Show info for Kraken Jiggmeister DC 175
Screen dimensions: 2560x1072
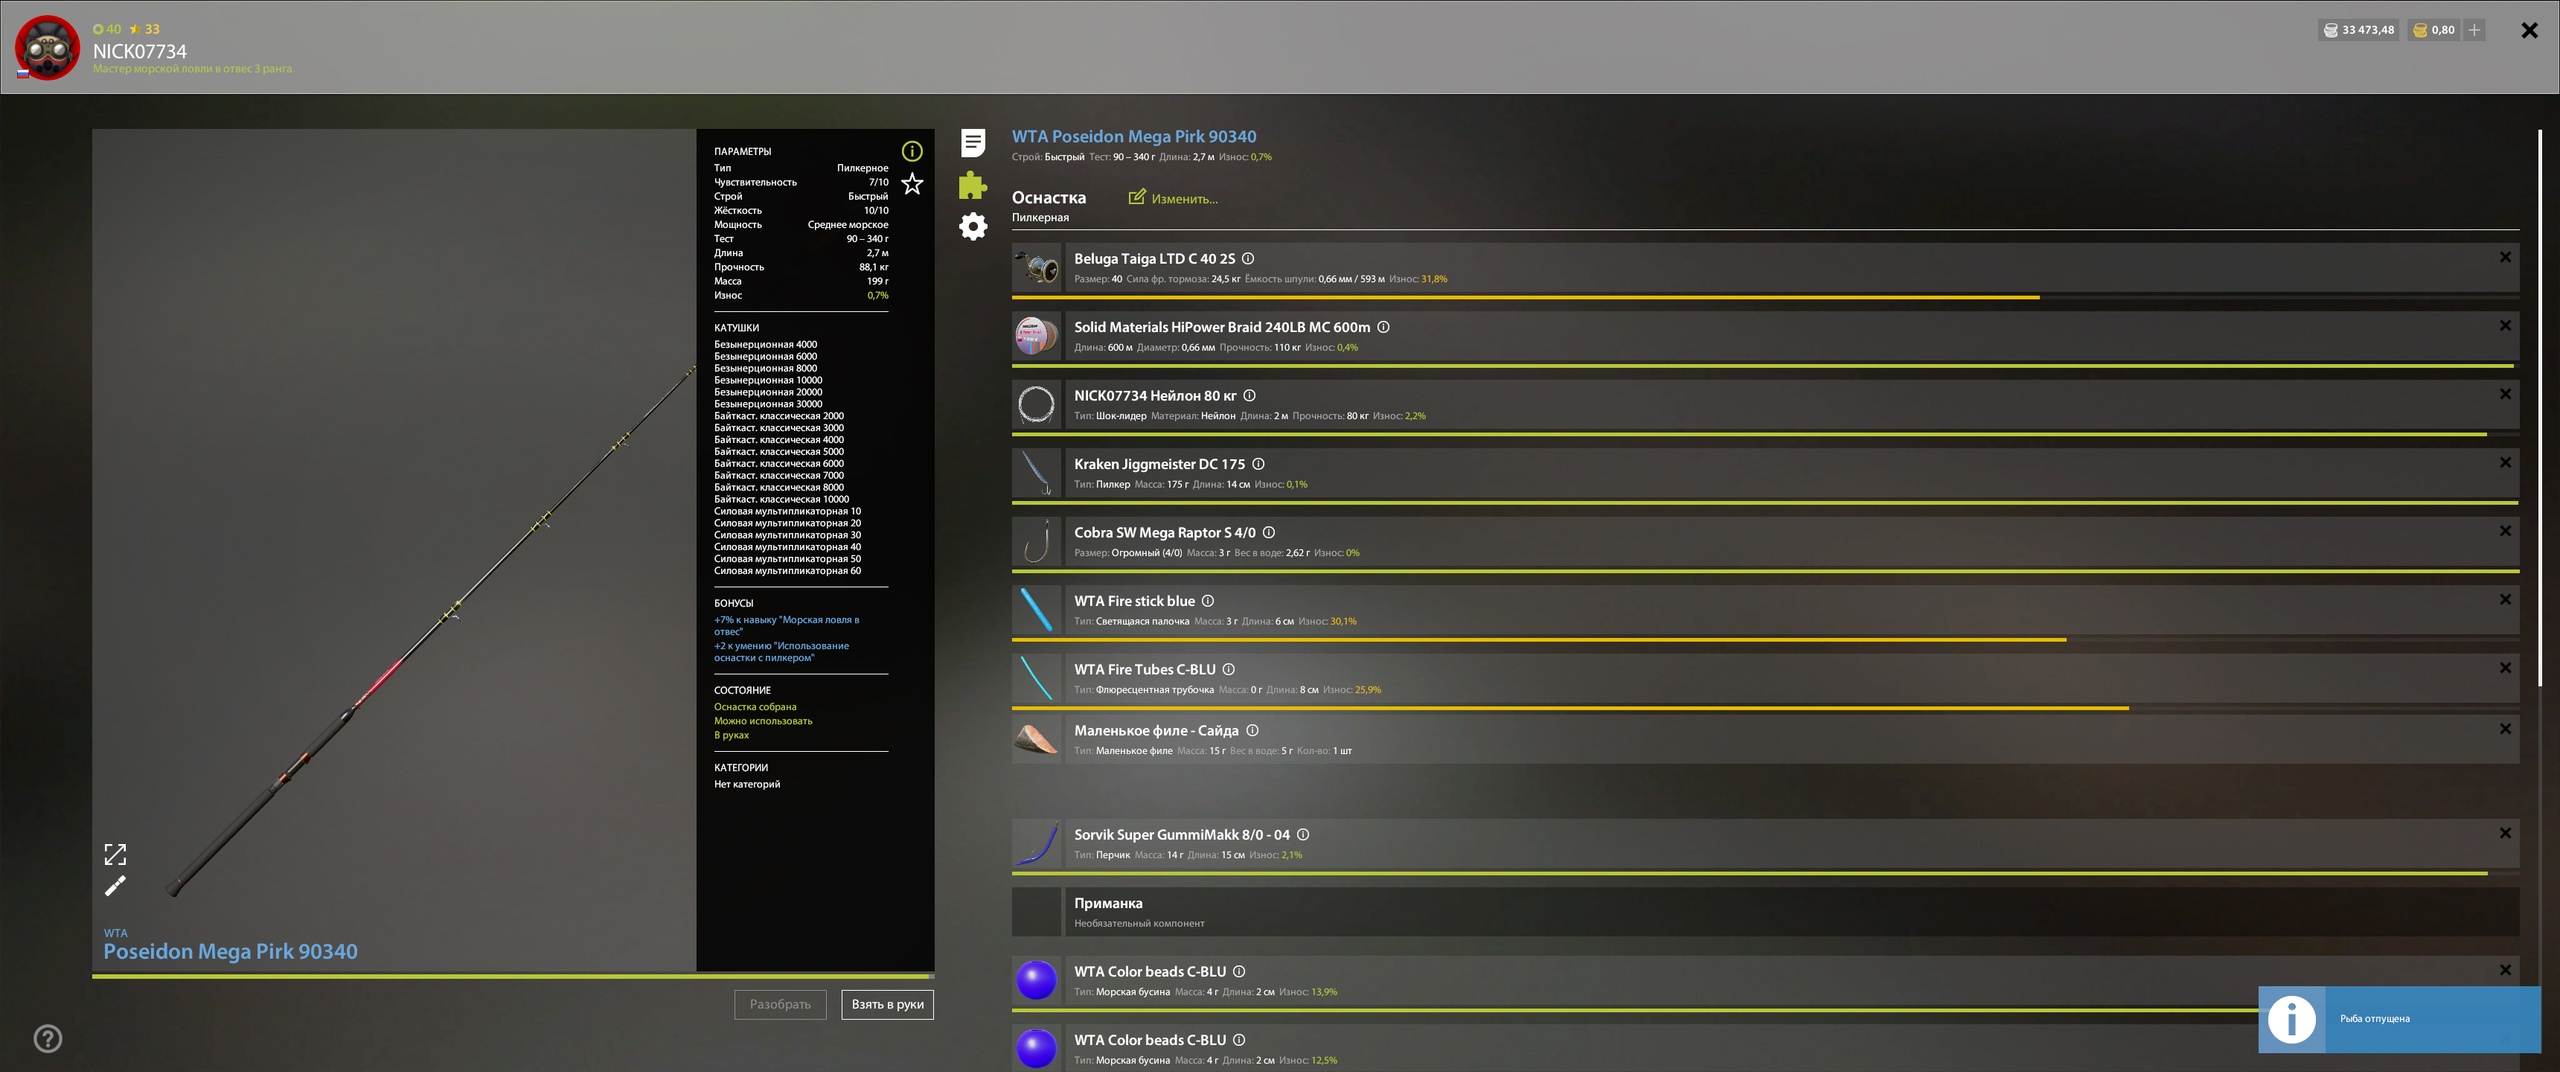(x=1258, y=464)
